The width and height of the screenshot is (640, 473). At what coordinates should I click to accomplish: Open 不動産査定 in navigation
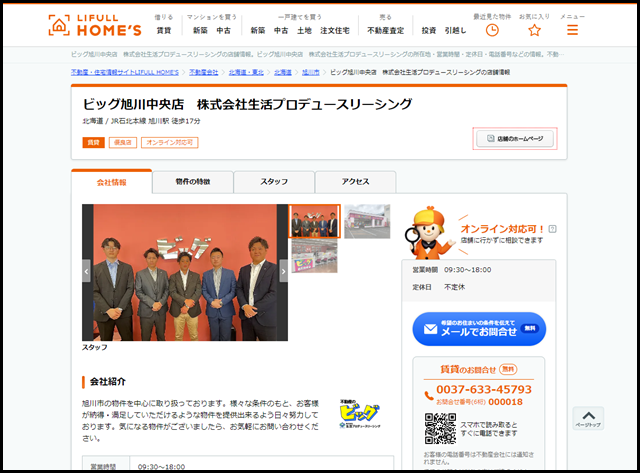(x=386, y=30)
